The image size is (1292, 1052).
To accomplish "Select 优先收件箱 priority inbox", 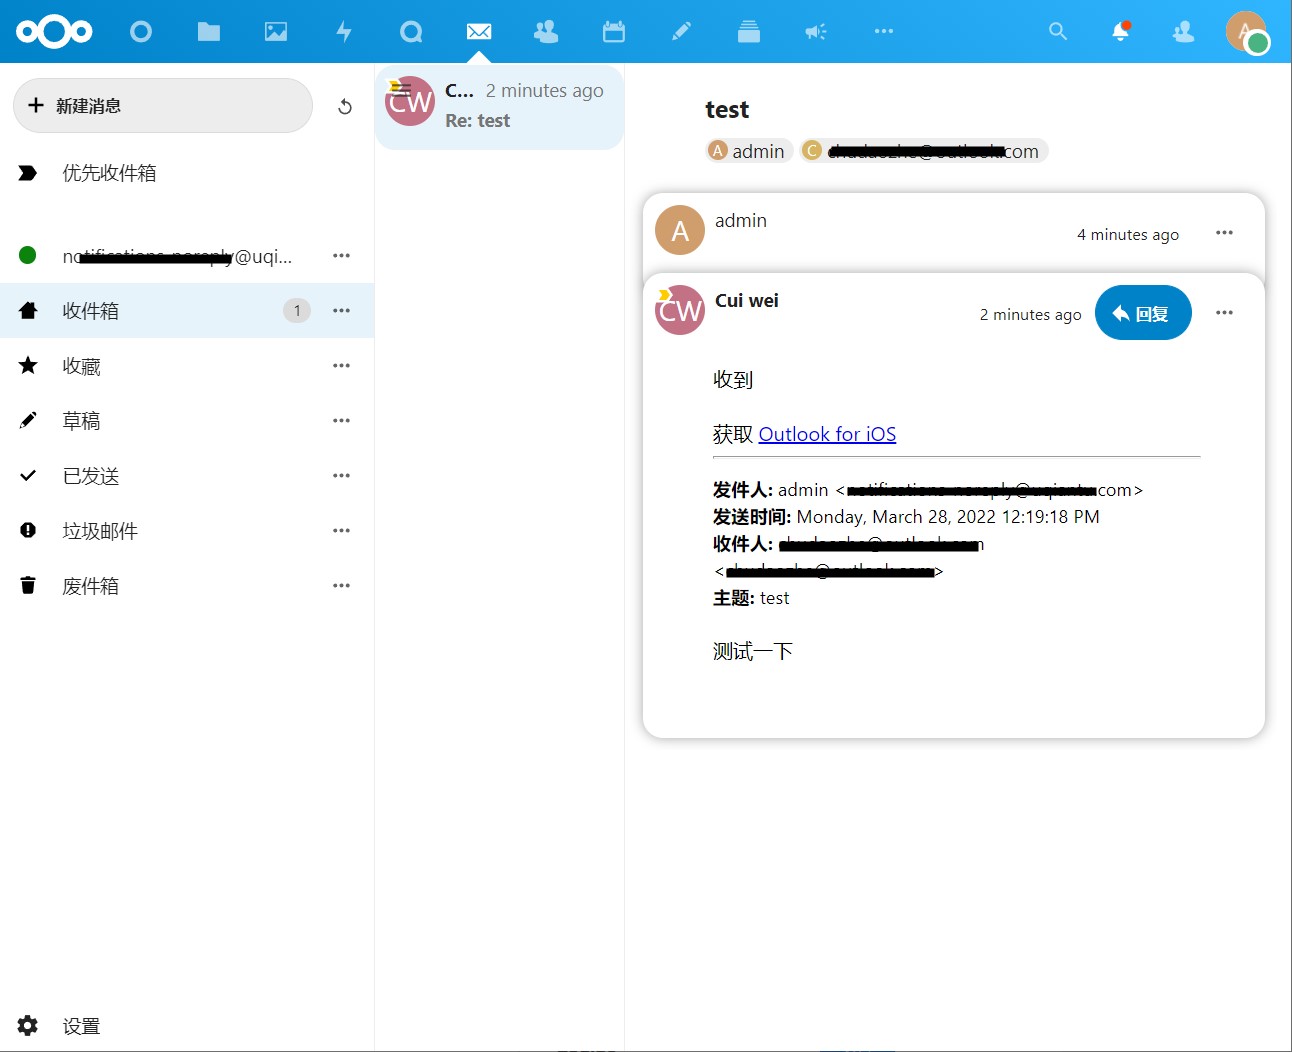I will [187, 173].
